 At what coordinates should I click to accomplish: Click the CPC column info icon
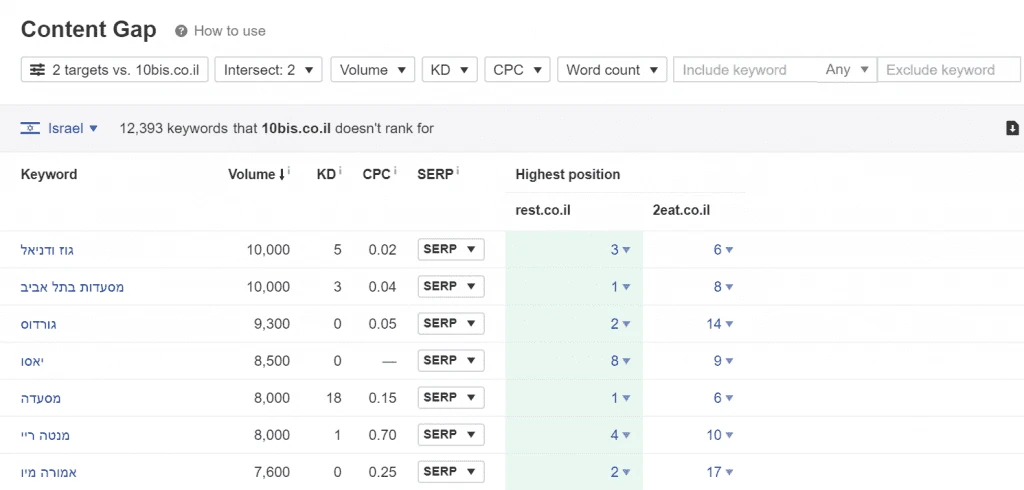(x=395, y=171)
